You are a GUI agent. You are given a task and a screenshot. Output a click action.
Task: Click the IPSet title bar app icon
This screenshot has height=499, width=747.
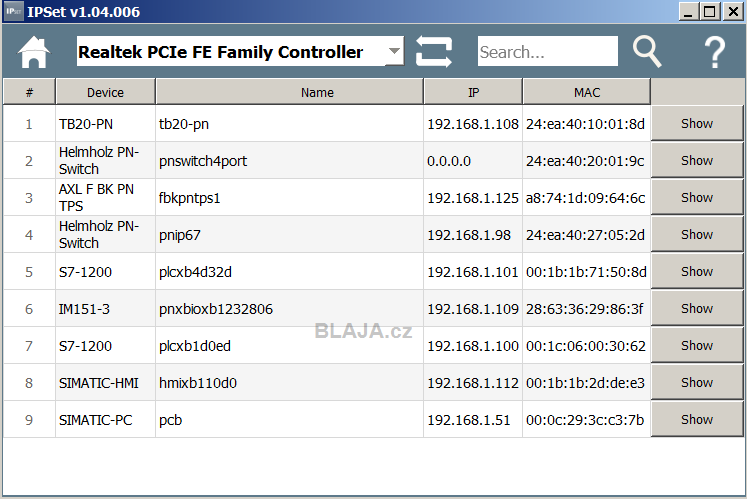pos(14,11)
